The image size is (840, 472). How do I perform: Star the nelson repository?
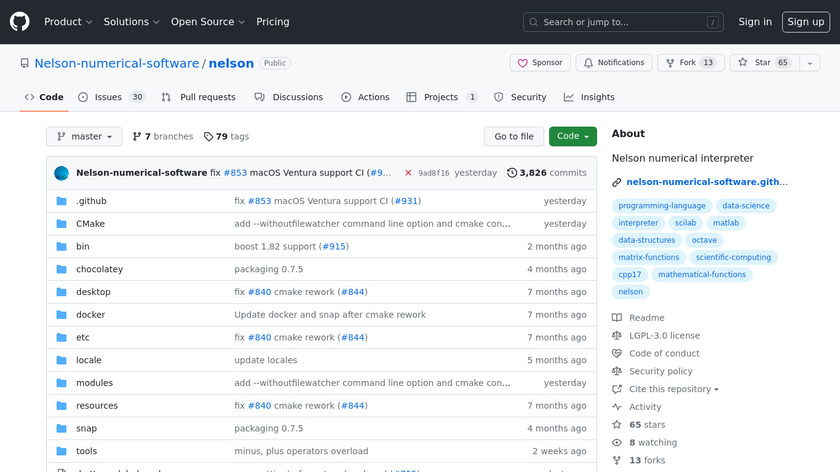[x=757, y=63]
